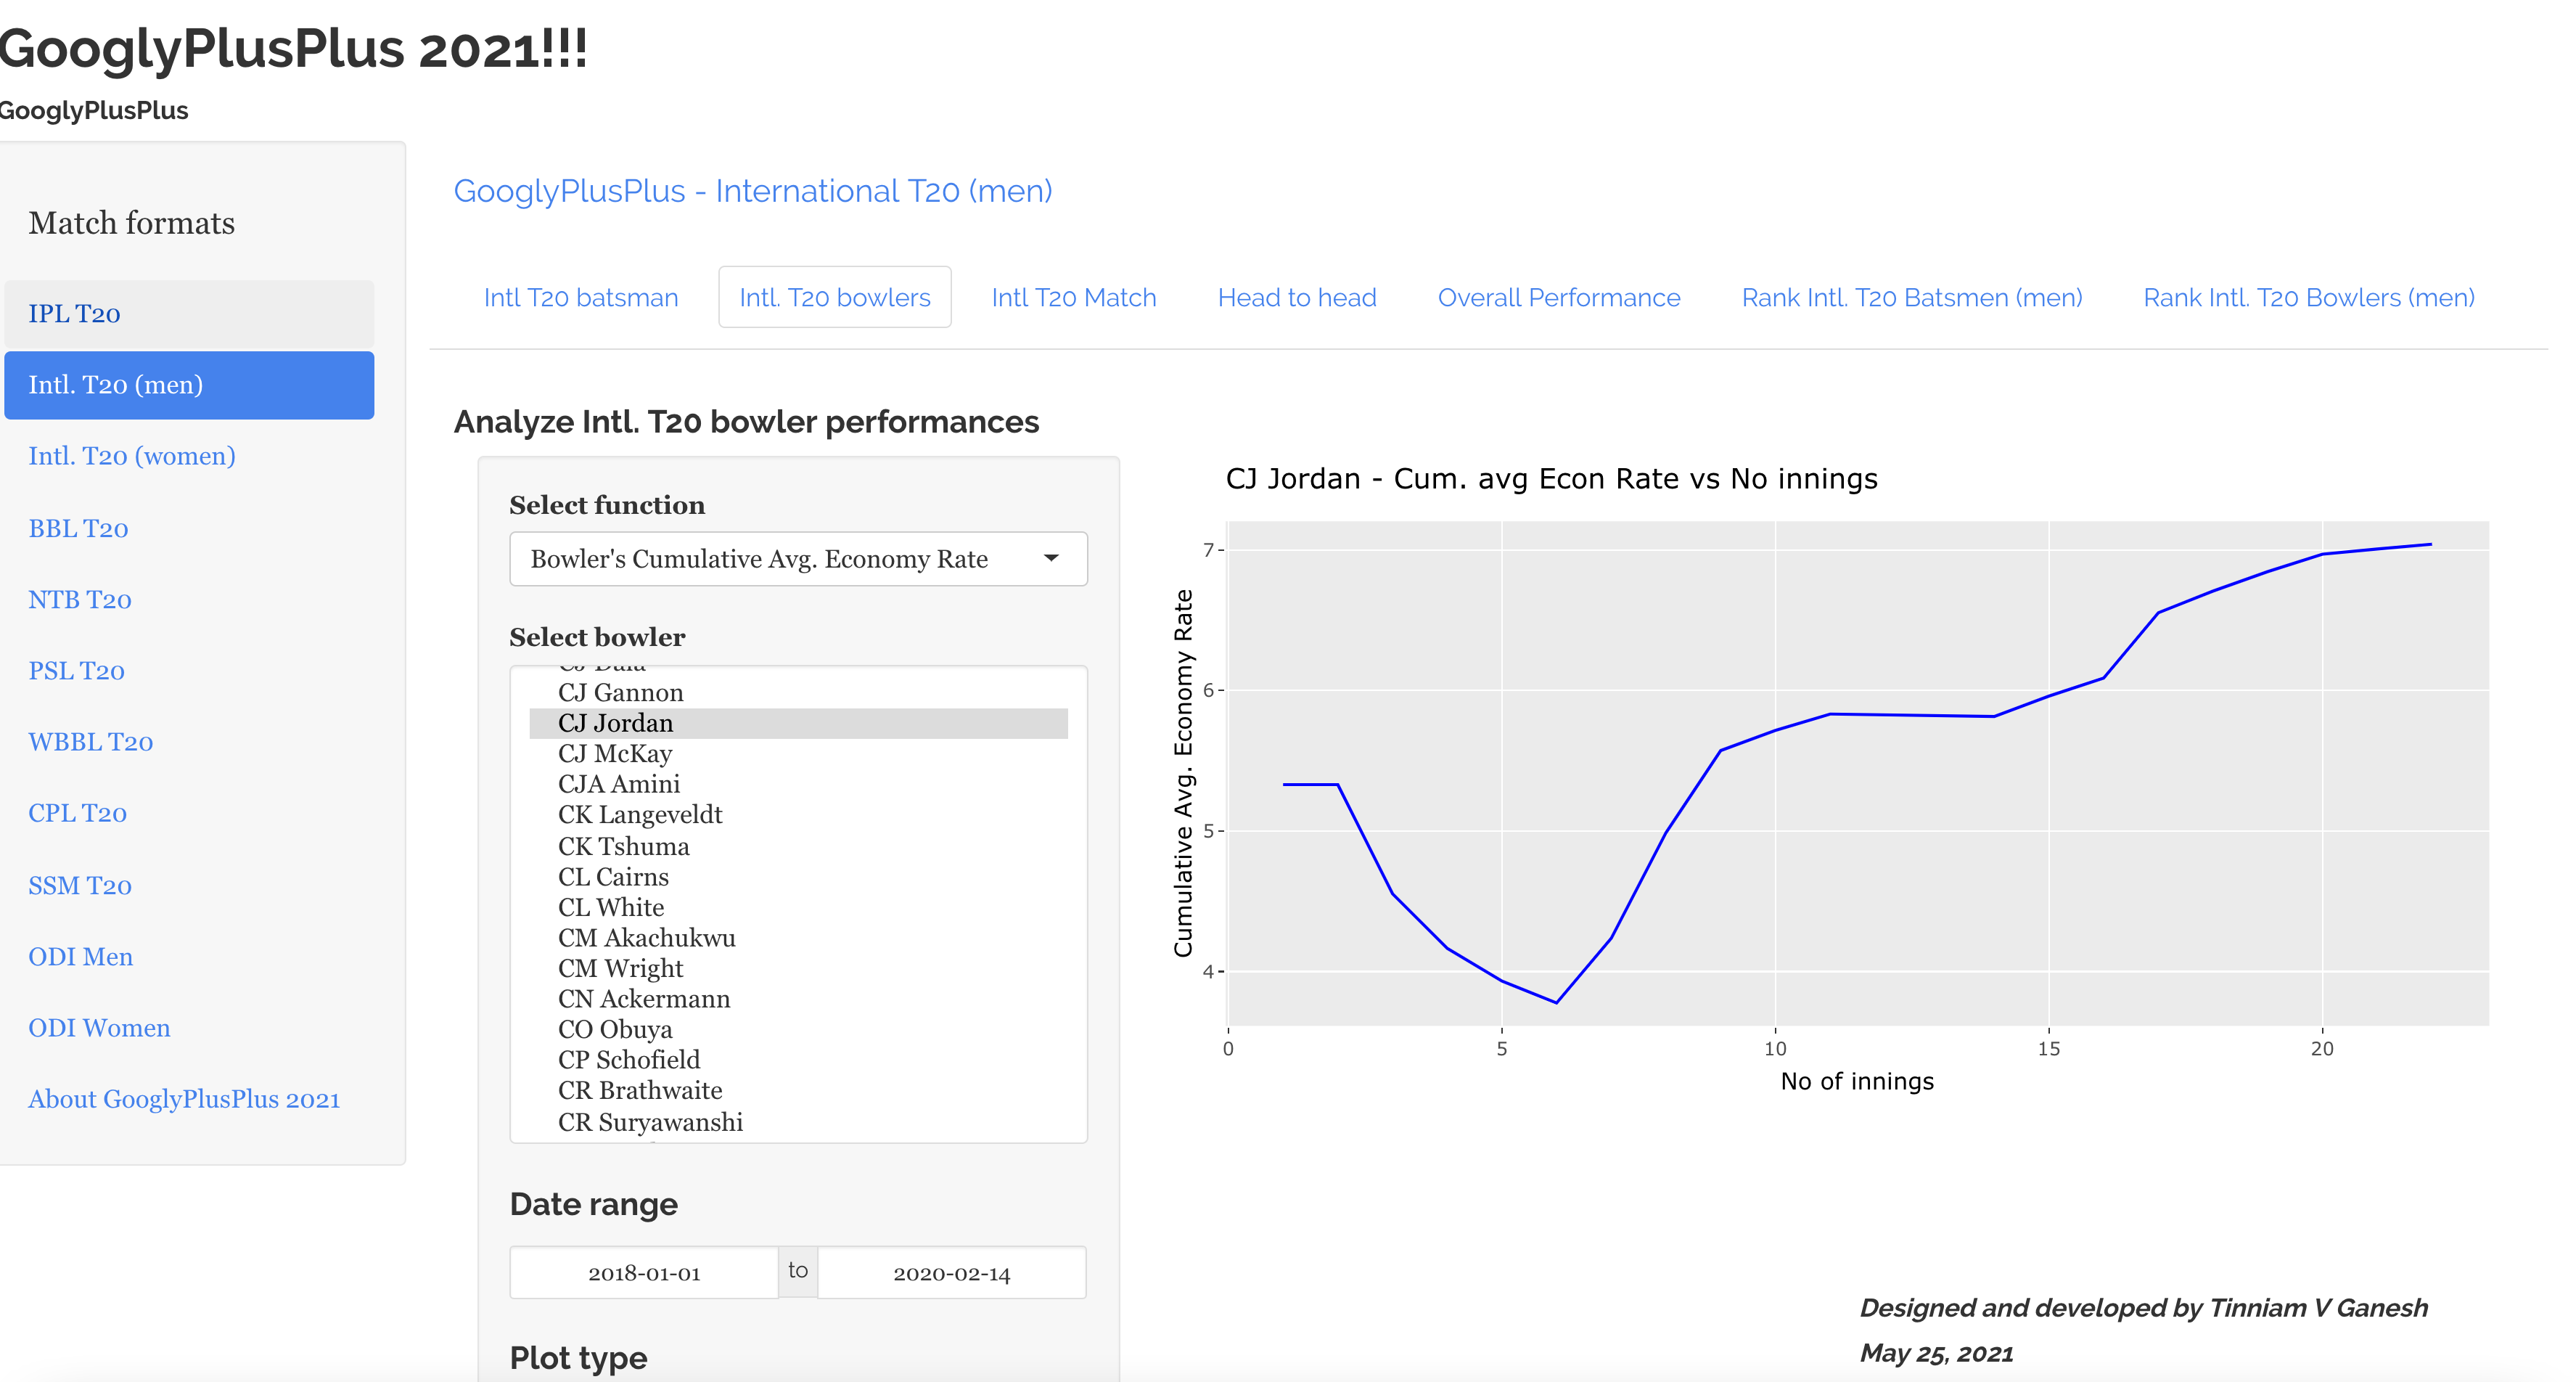Open Rank Intl. T20 Bowlers tab
The width and height of the screenshot is (2576, 1382).
coord(2308,298)
